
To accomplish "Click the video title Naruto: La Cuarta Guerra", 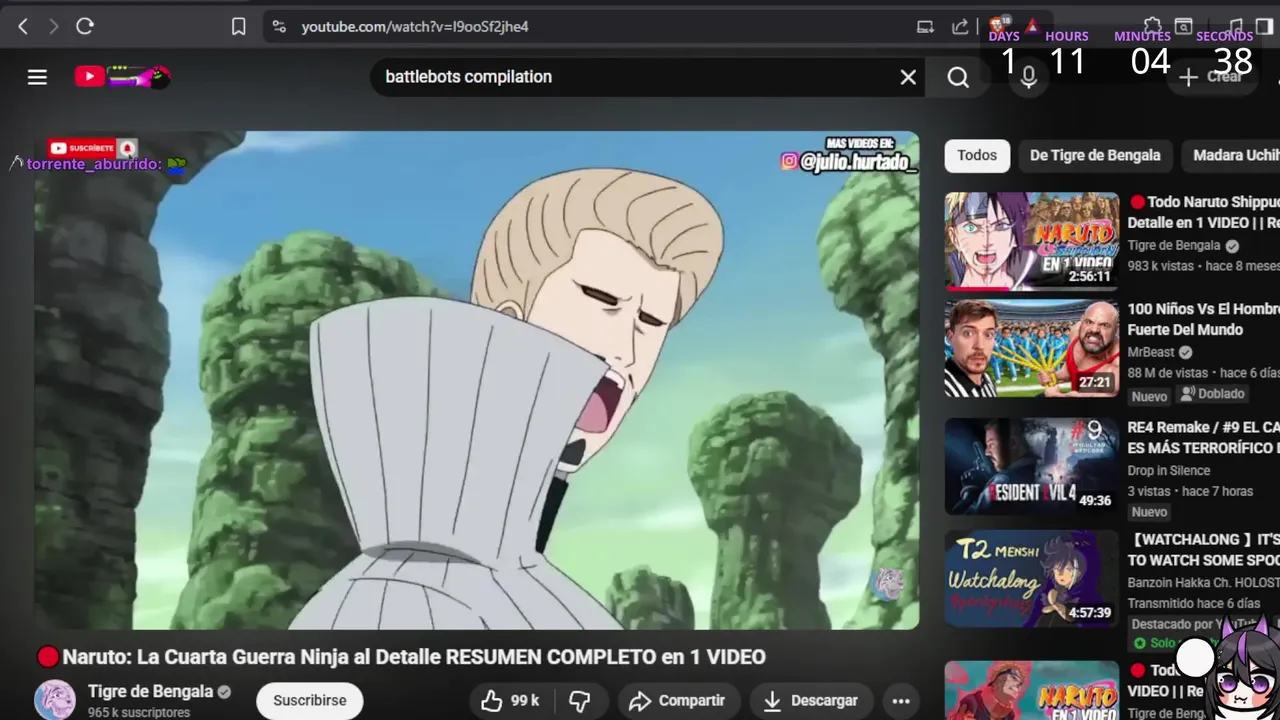I will [414, 657].
